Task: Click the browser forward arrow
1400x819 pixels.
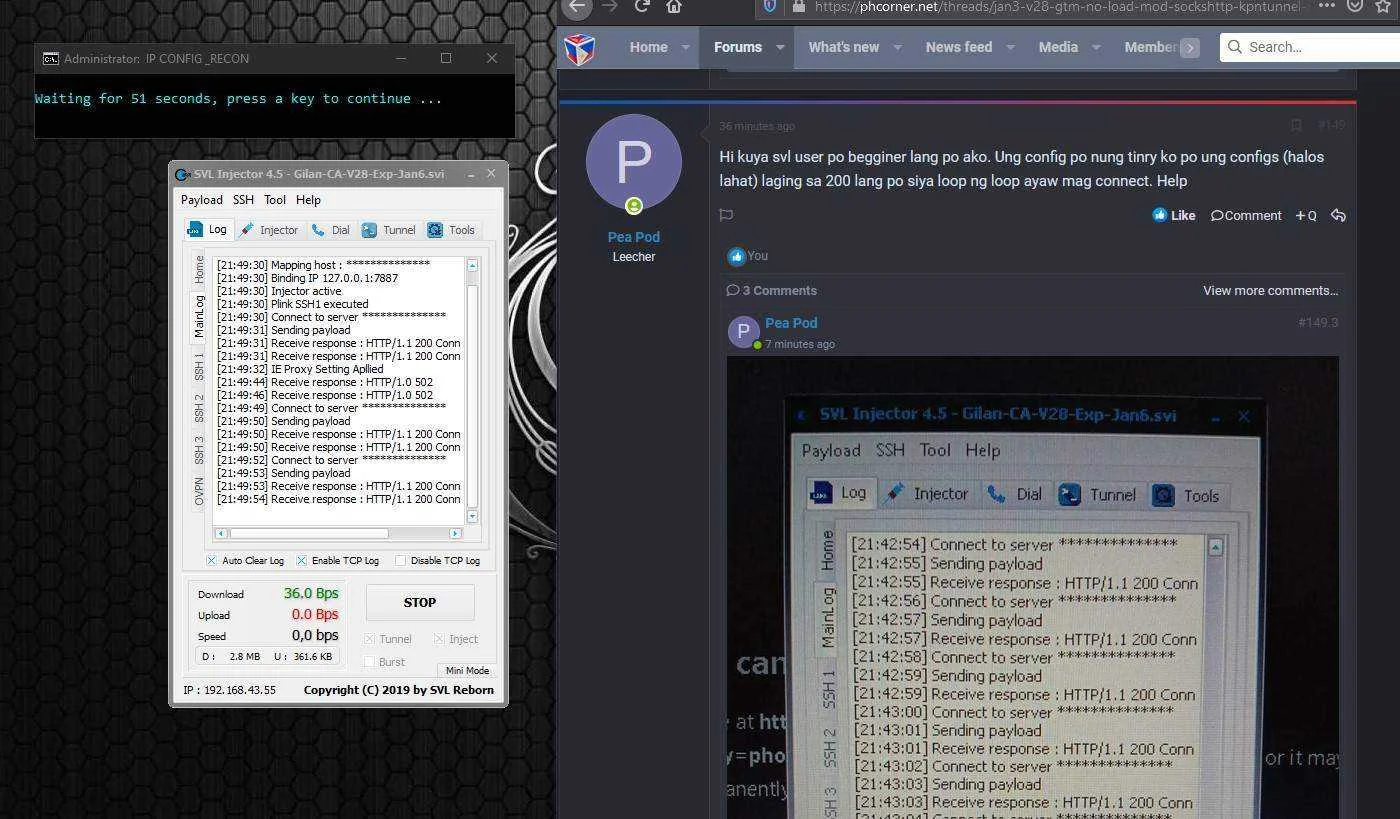Action: (x=610, y=6)
